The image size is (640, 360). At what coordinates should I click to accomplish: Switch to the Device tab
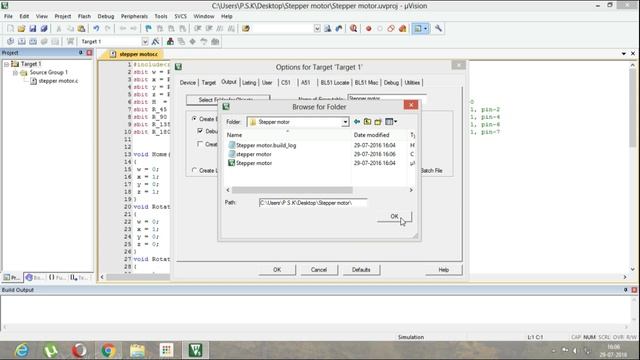coord(187,82)
